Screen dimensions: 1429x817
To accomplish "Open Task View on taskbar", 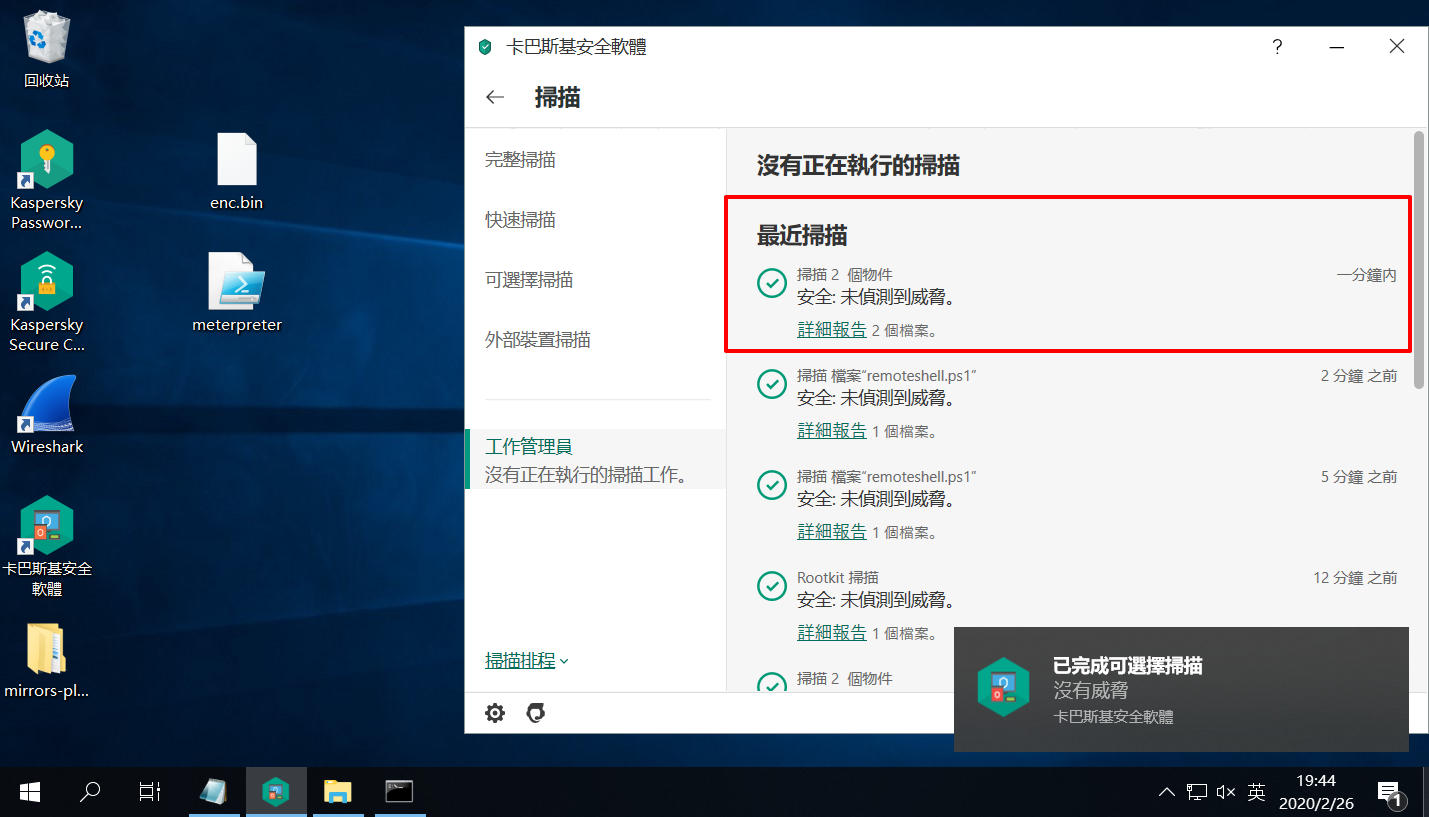I will point(150,792).
